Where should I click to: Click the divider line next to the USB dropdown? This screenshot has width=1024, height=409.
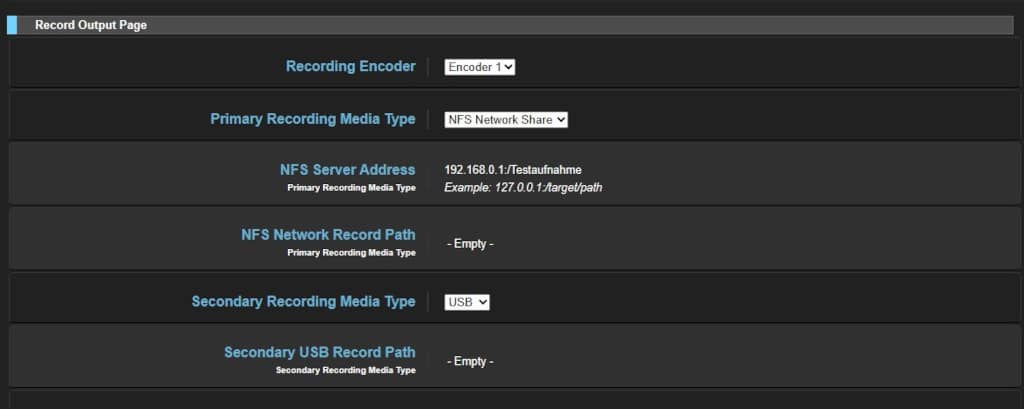428,302
